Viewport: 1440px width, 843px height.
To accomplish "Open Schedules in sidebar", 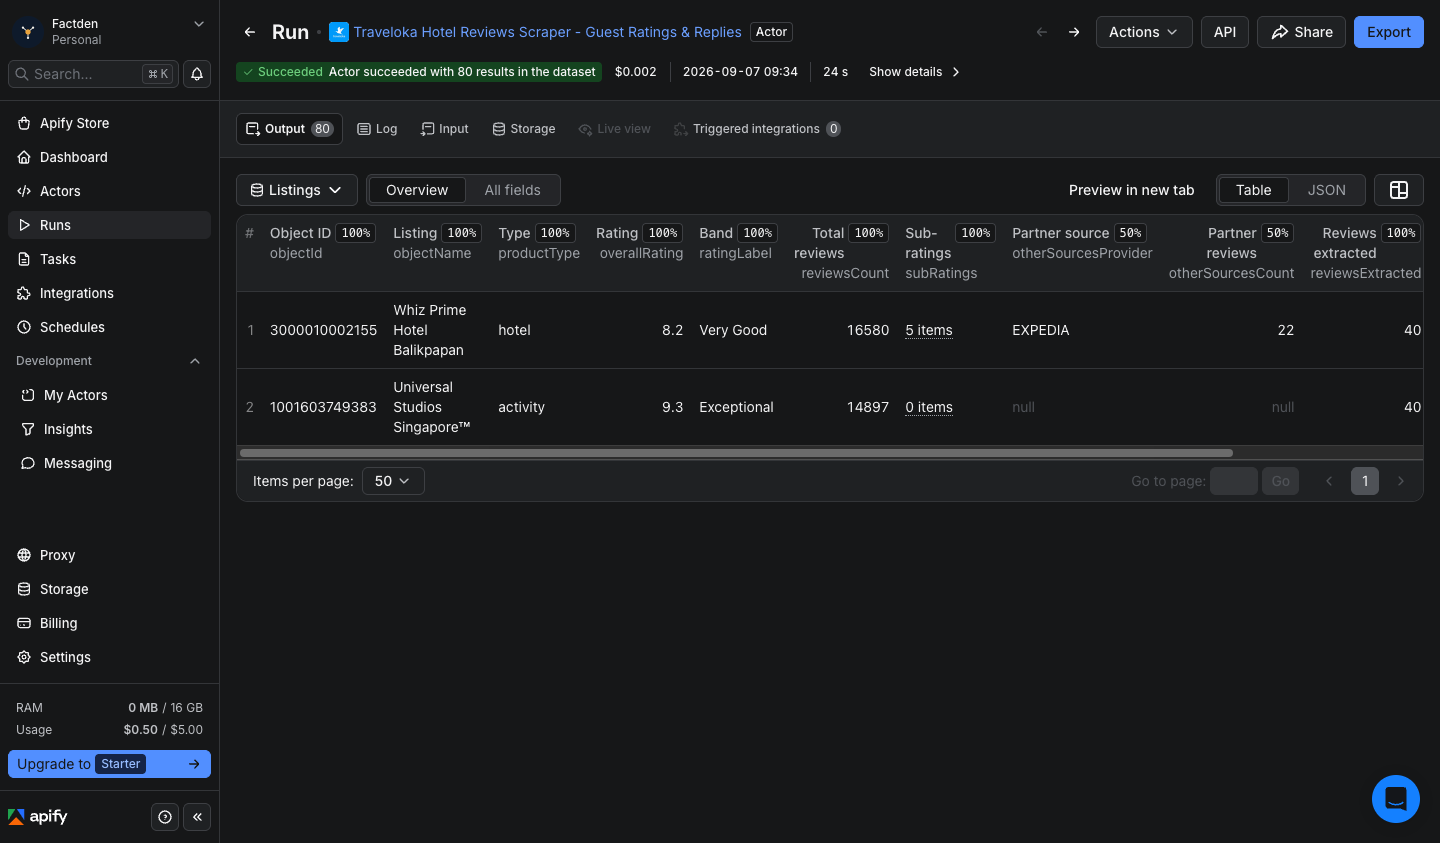I will 110,327.
